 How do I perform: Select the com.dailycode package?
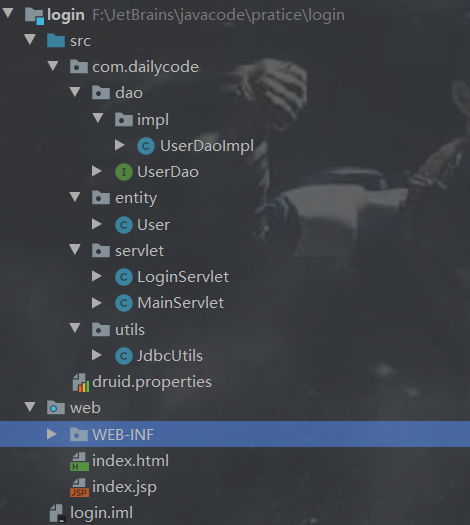pyautogui.click(x=145, y=67)
